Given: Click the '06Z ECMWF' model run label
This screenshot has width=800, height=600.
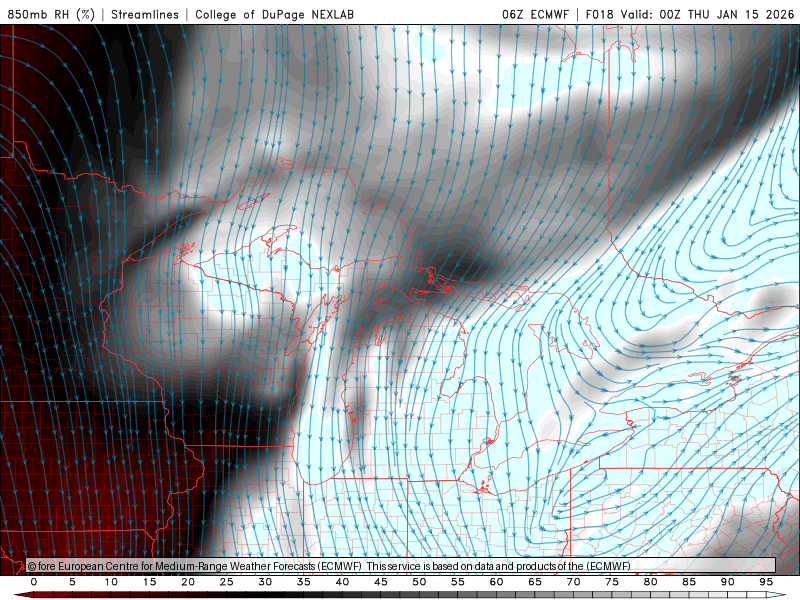Looking at the screenshot, I should 535,14.
